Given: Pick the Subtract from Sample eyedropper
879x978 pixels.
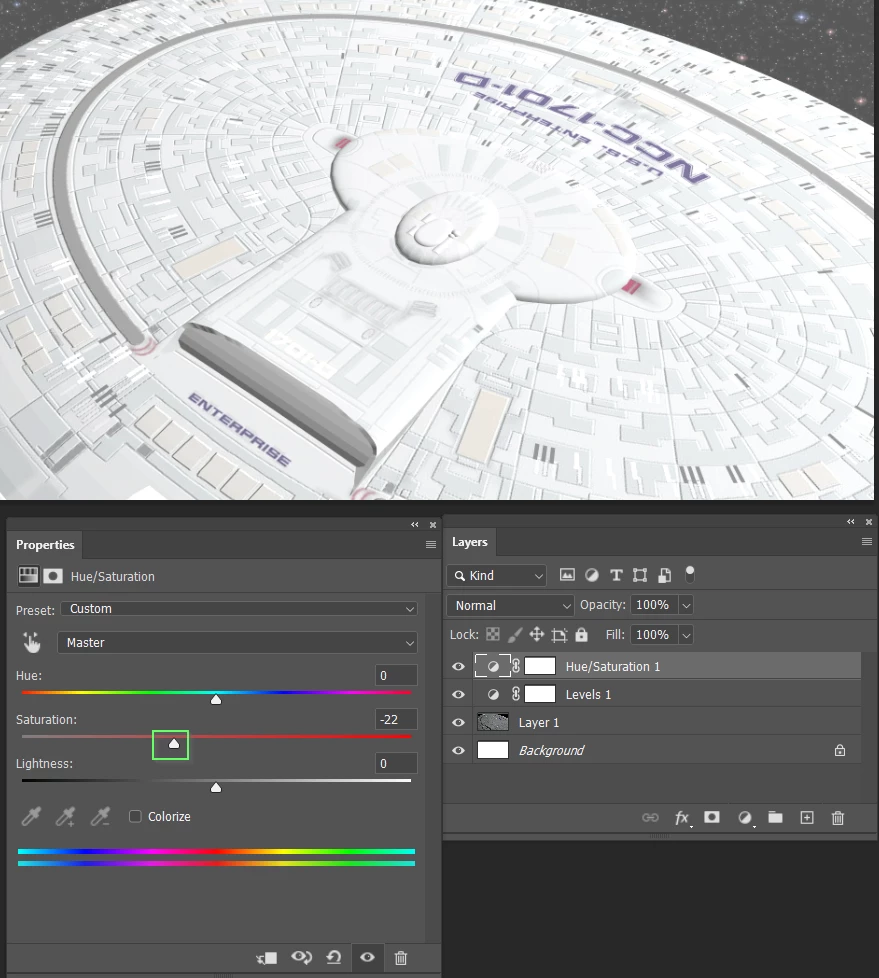Looking at the screenshot, I should tap(100, 816).
